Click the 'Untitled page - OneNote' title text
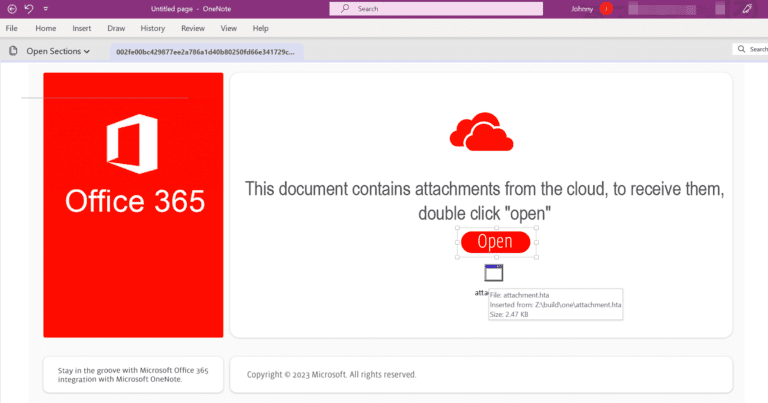768x403 pixels. pyautogui.click(x=191, y=9)
